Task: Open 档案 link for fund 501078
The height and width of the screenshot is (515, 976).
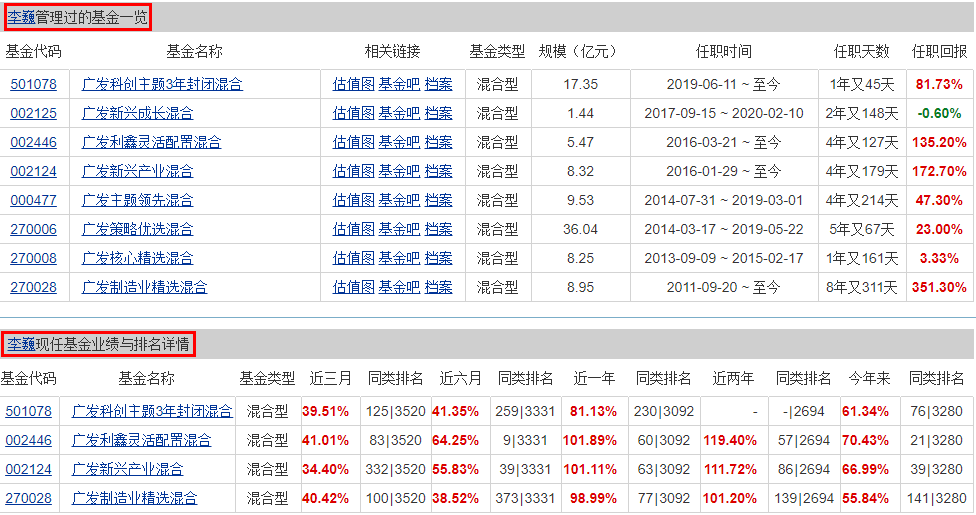Action: click(x=438, y=84)
